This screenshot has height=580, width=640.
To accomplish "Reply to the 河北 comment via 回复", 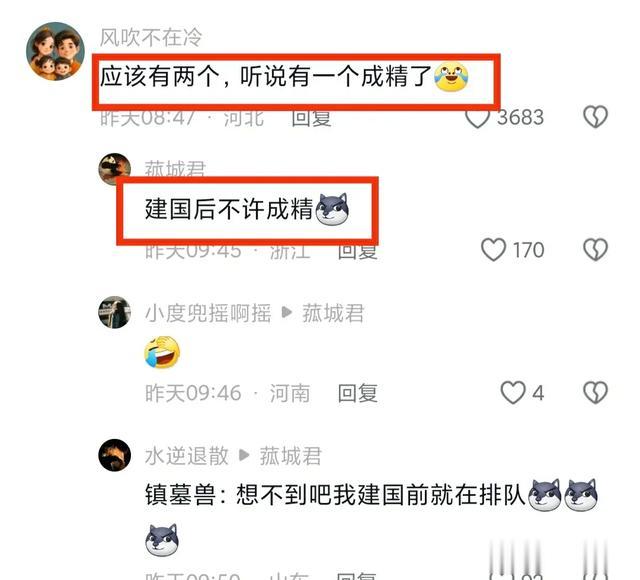I will pos(311,118).
